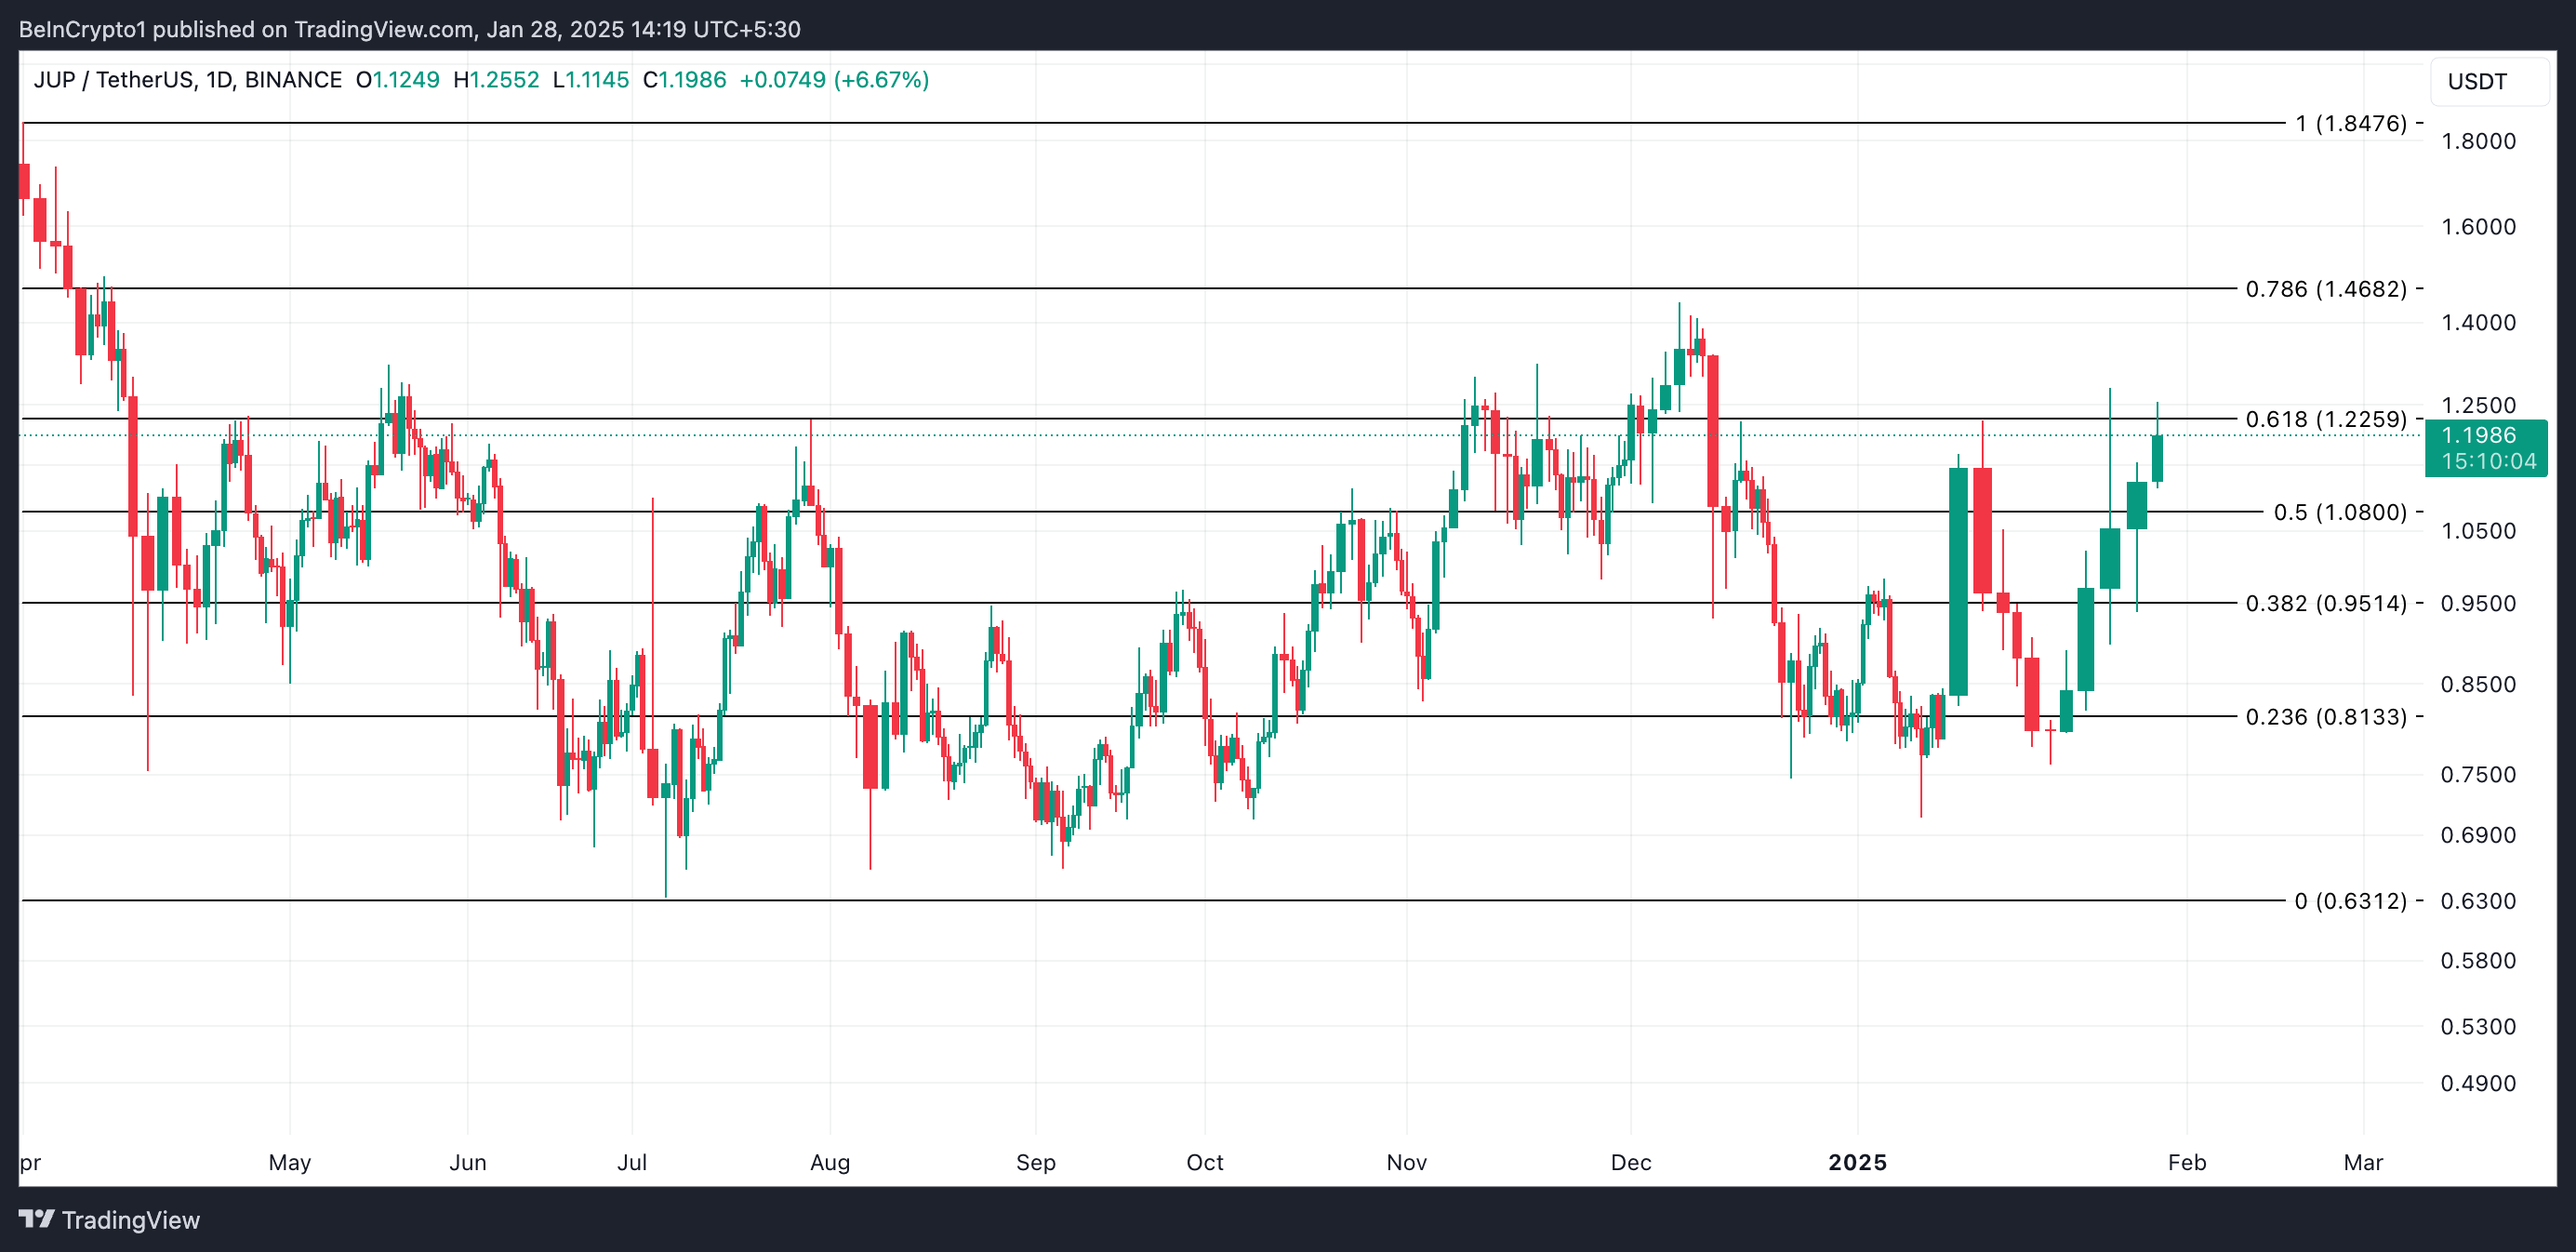Click the Feb label on time axis
This screenshot has height=1252, width=2576.
click(2186, 1162)
